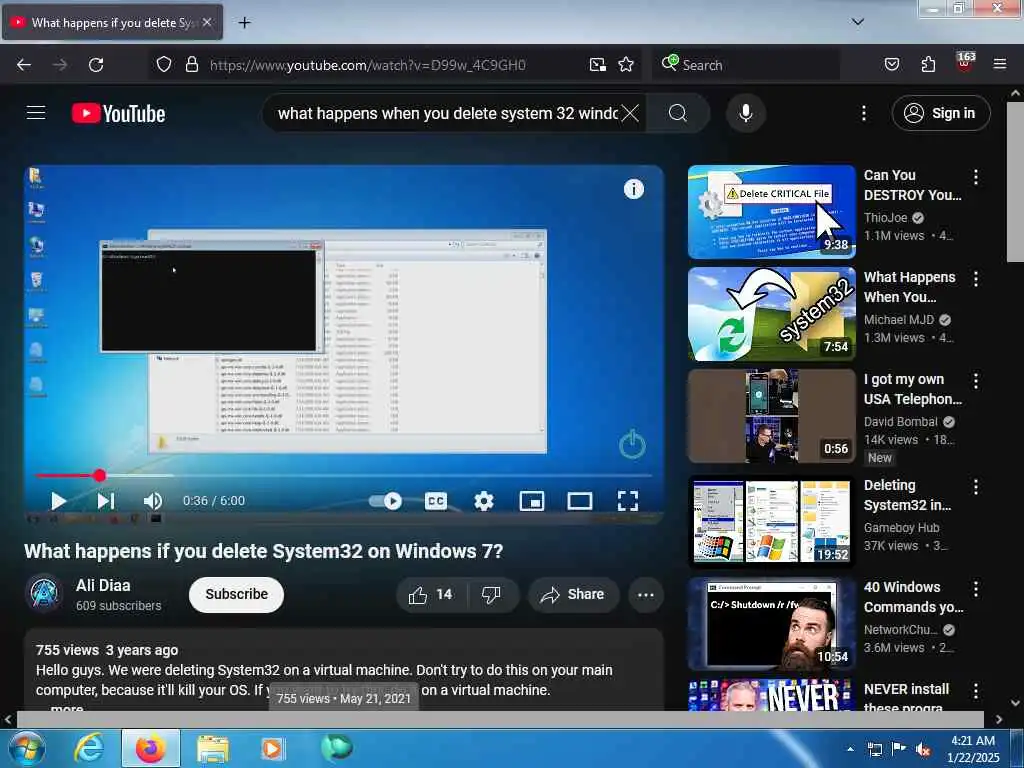Open options for 'Can You DESTROY You...'

[976, 176]
